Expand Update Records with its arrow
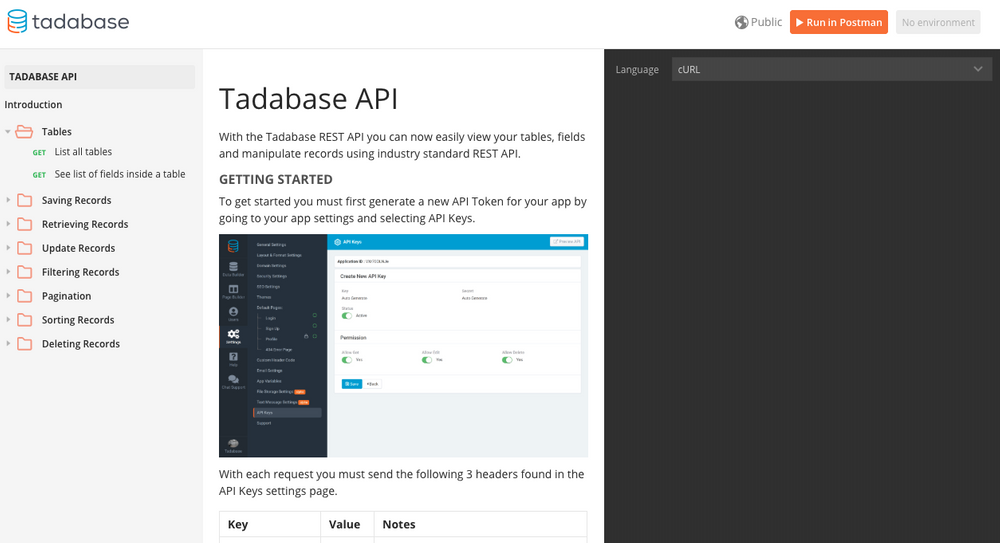Image resolution: width=1000 pixels, height=543 pixels. pos(8,248)
